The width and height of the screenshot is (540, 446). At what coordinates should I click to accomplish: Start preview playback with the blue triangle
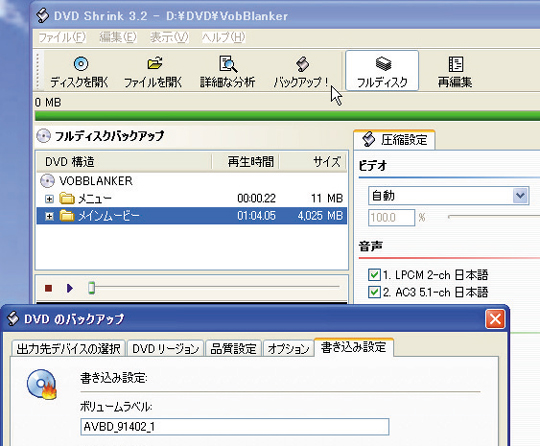click(70, 288)
